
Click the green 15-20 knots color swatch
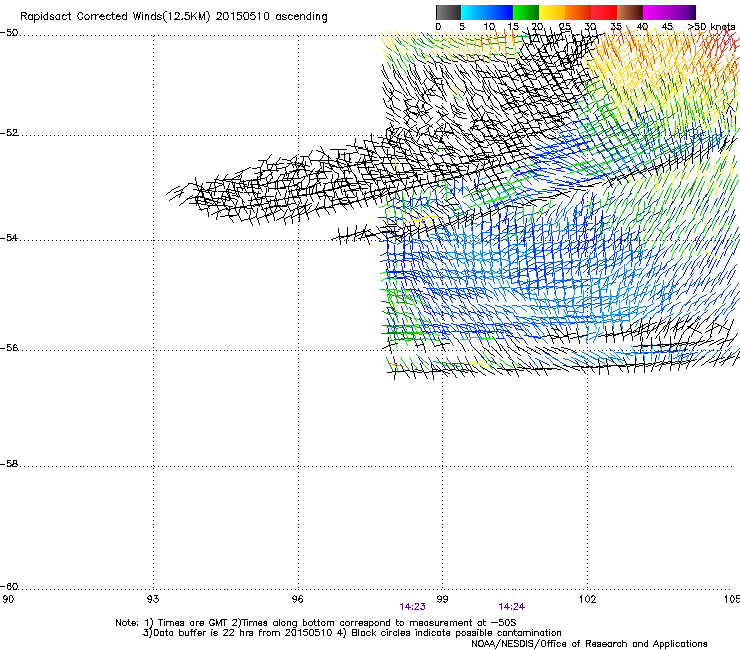click(526, 12)
